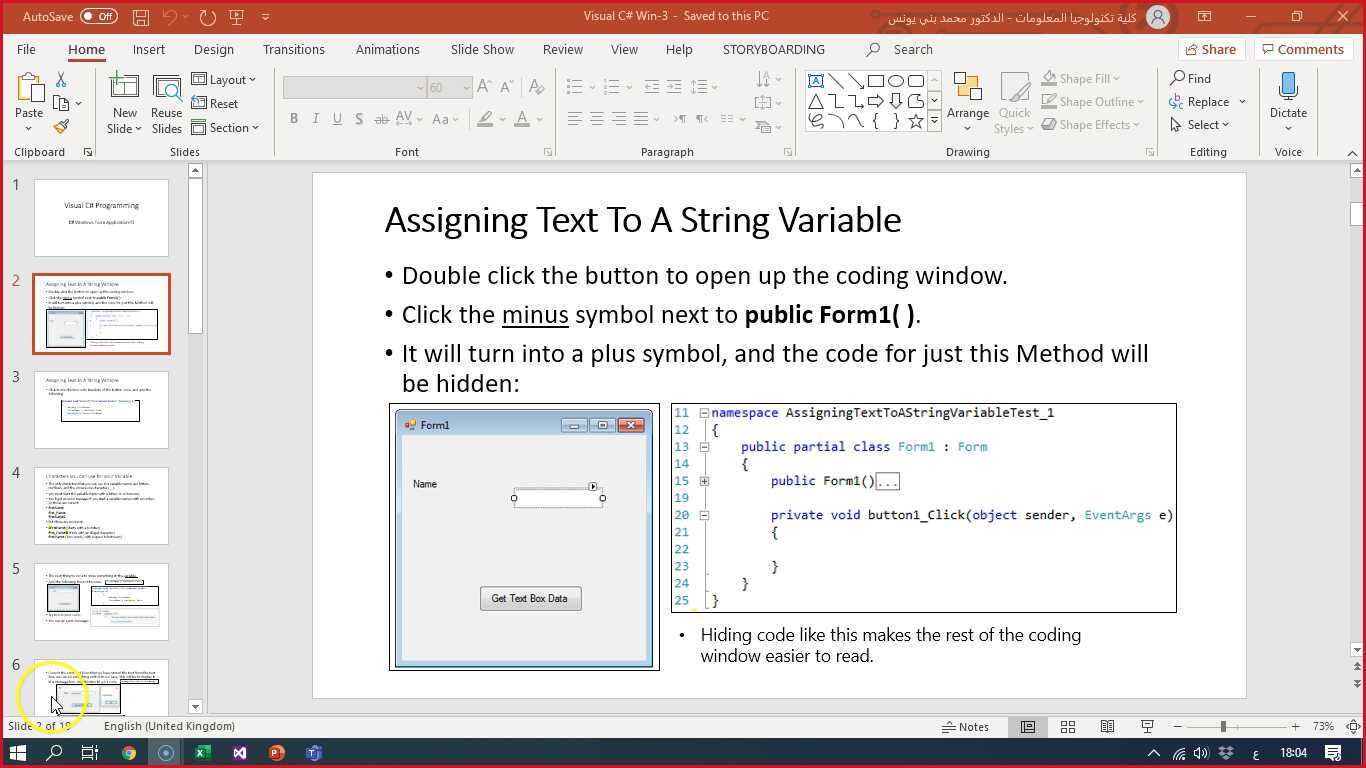Pick the 5-point Star shape

click(916, 121)
